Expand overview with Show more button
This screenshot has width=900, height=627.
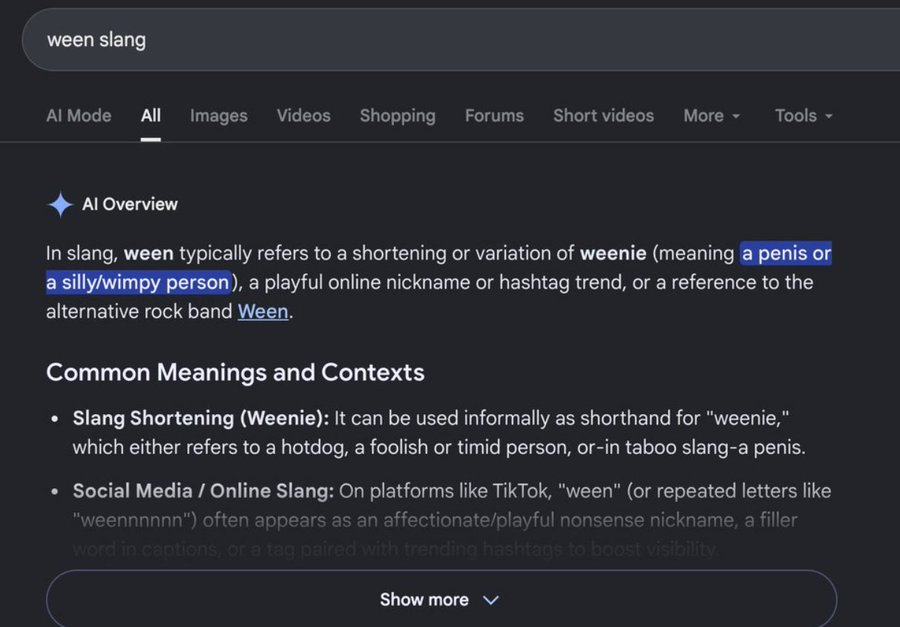point(441,599)
